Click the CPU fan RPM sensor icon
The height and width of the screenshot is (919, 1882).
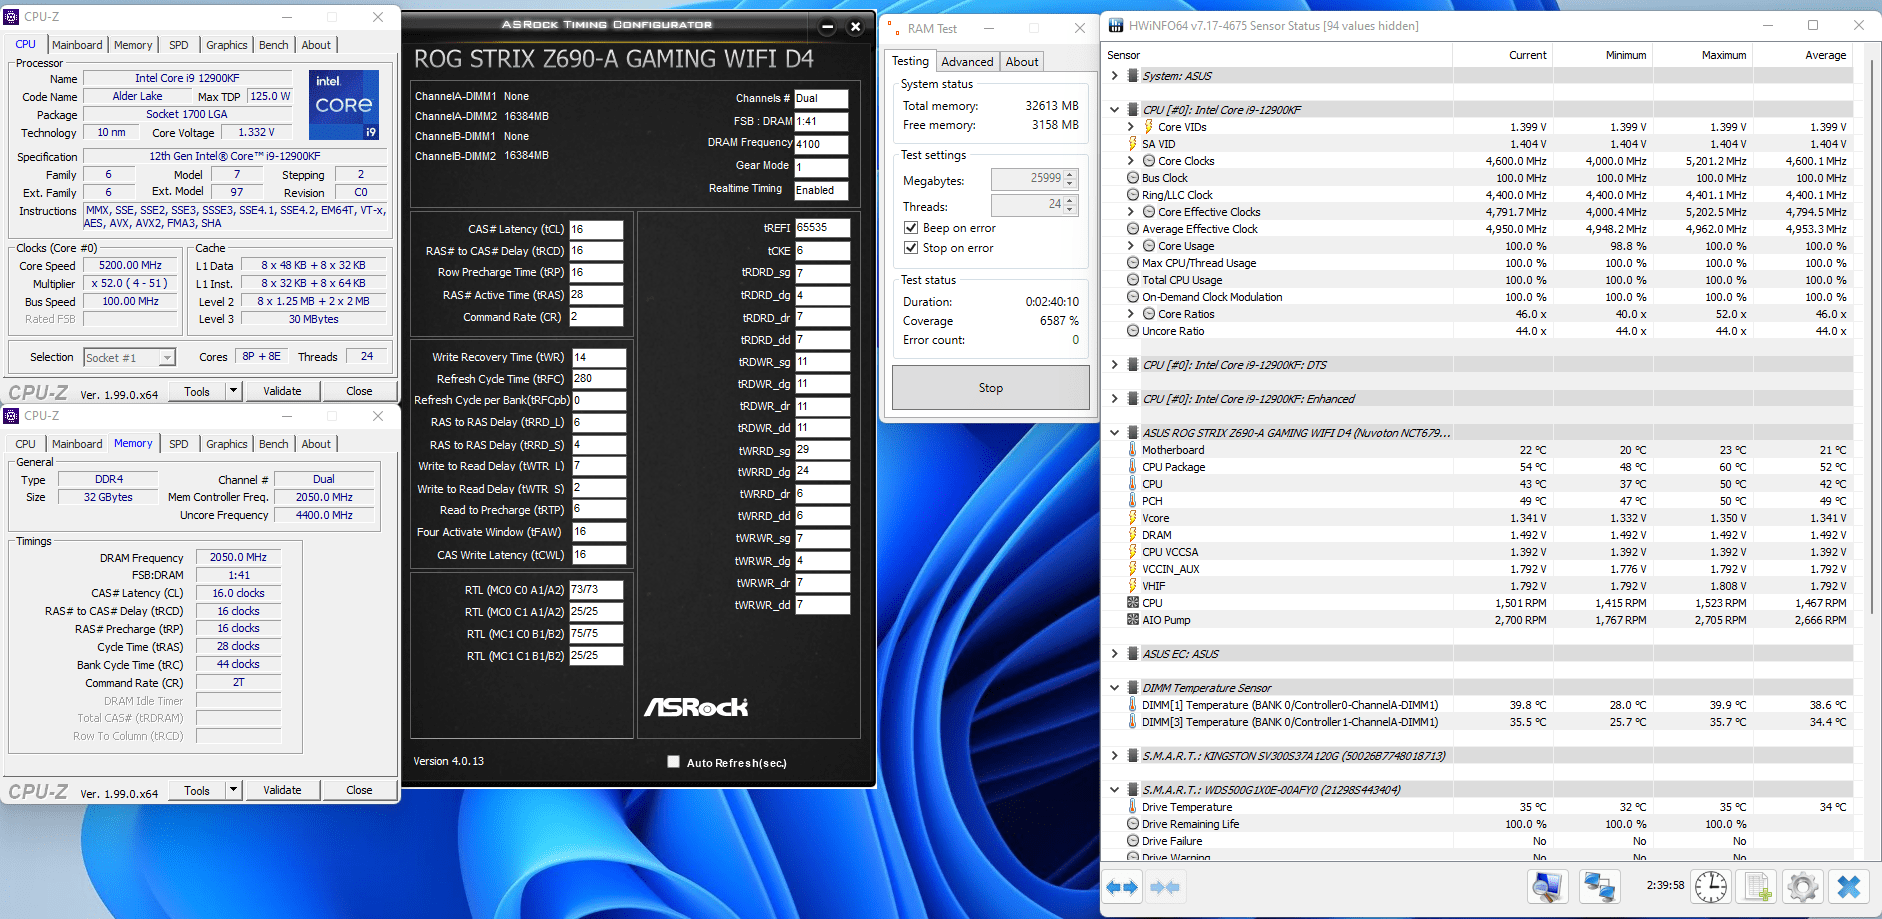point(1133,603)
